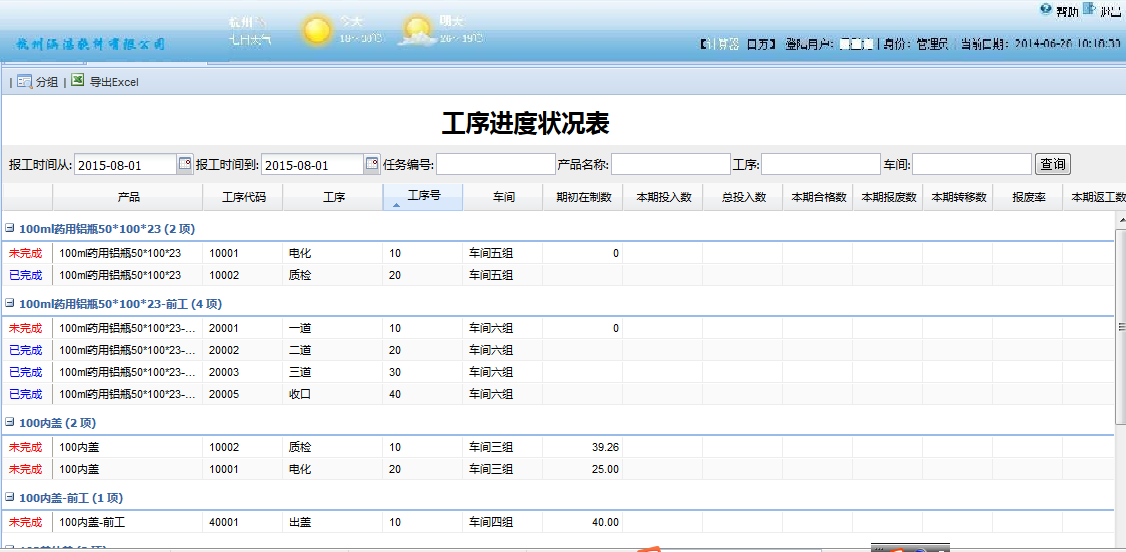Click the Excel export icon
The image size is (1126, 552).
pyautogui.click(x=77, y=81)
